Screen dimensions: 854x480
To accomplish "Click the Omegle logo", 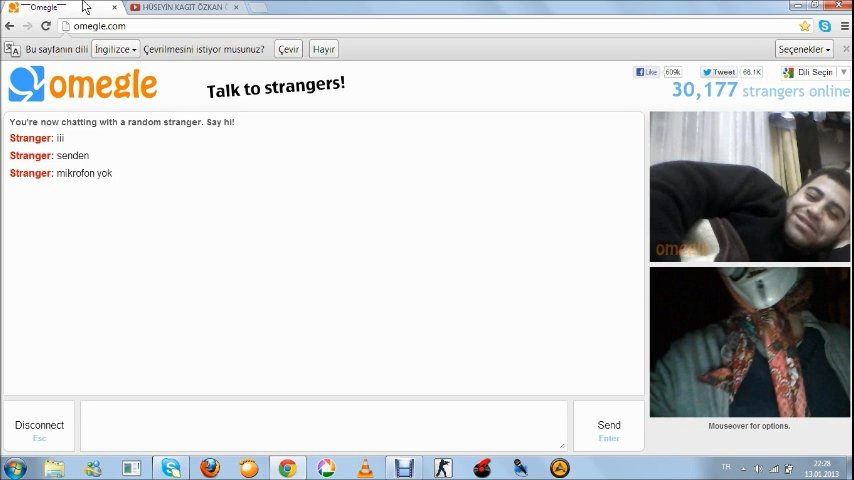I will [x=83, y=84].
